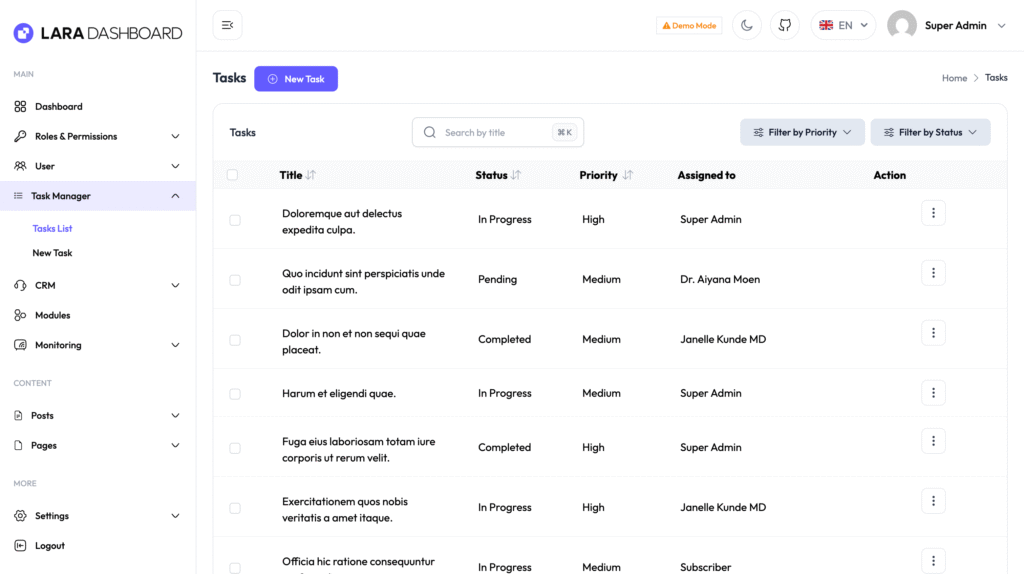Click the Super Admin avatar image

point(901,25)
